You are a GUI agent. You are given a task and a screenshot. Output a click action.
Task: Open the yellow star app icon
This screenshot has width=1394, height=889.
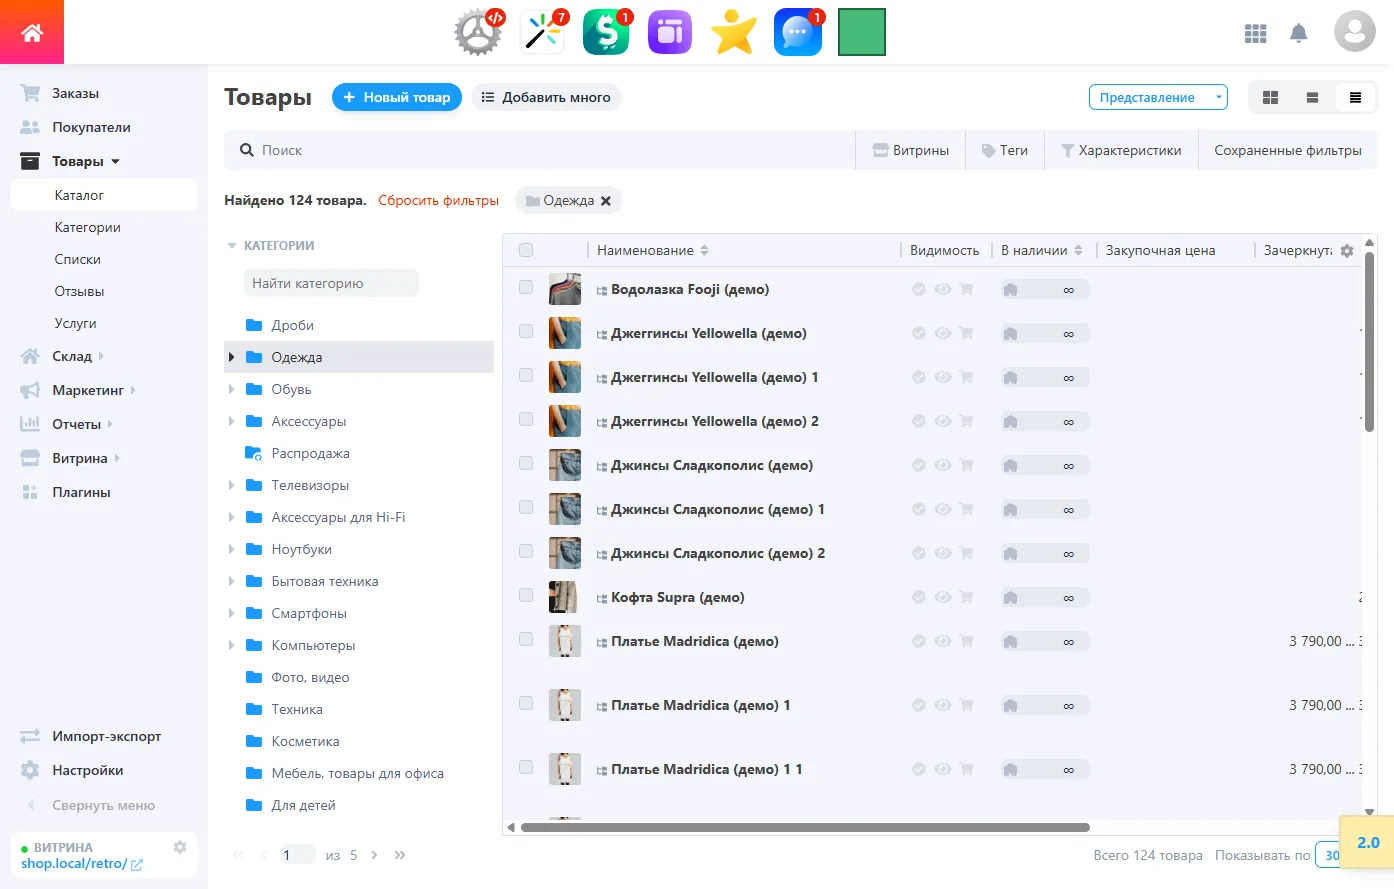tap(734, 32)
